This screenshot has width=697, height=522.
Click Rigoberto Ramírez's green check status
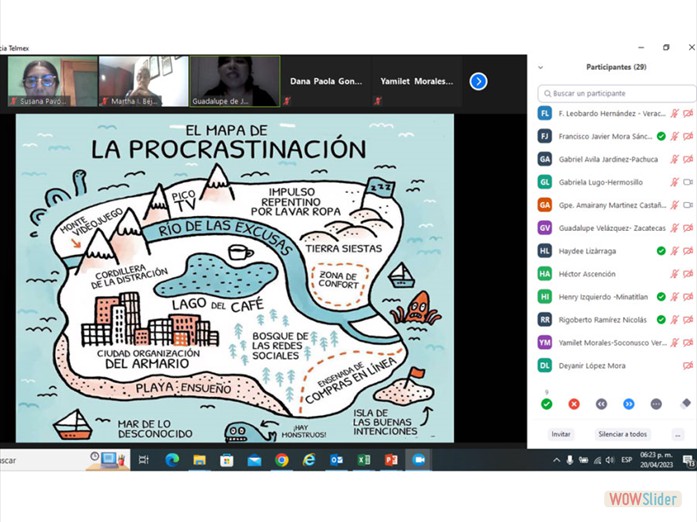click(661, 319)
